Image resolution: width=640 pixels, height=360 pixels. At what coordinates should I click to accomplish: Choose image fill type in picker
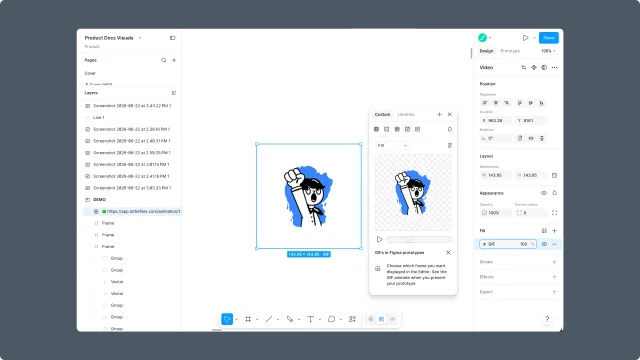coord(407,129)
